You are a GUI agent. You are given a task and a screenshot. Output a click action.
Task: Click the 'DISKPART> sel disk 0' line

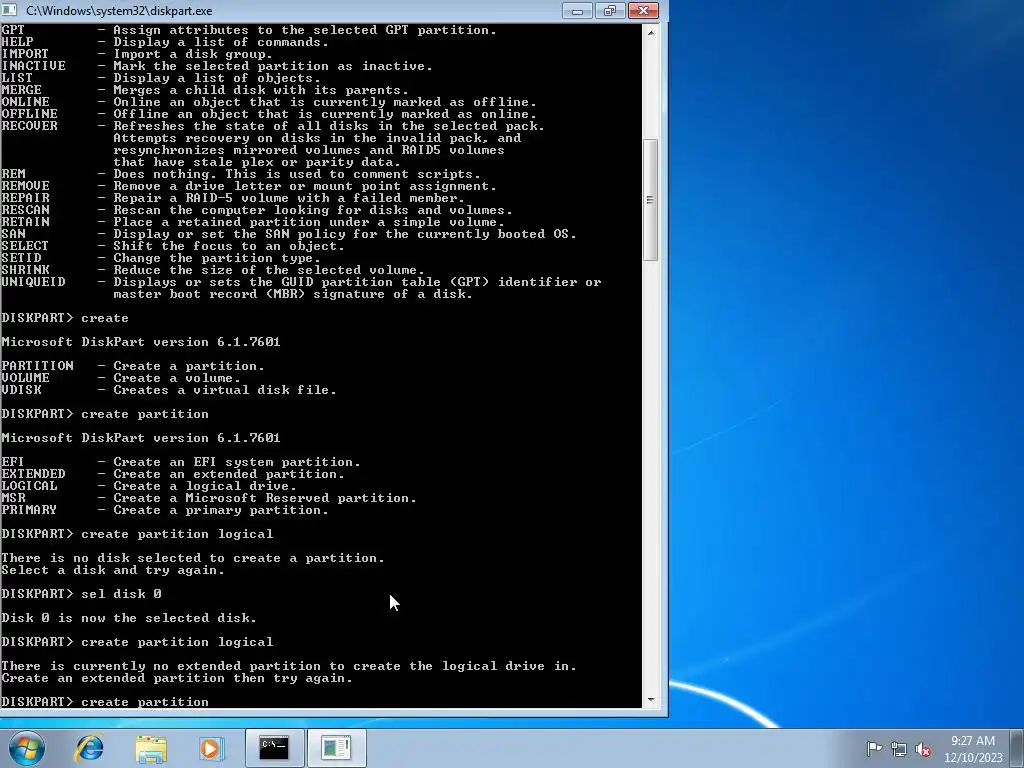82,594
